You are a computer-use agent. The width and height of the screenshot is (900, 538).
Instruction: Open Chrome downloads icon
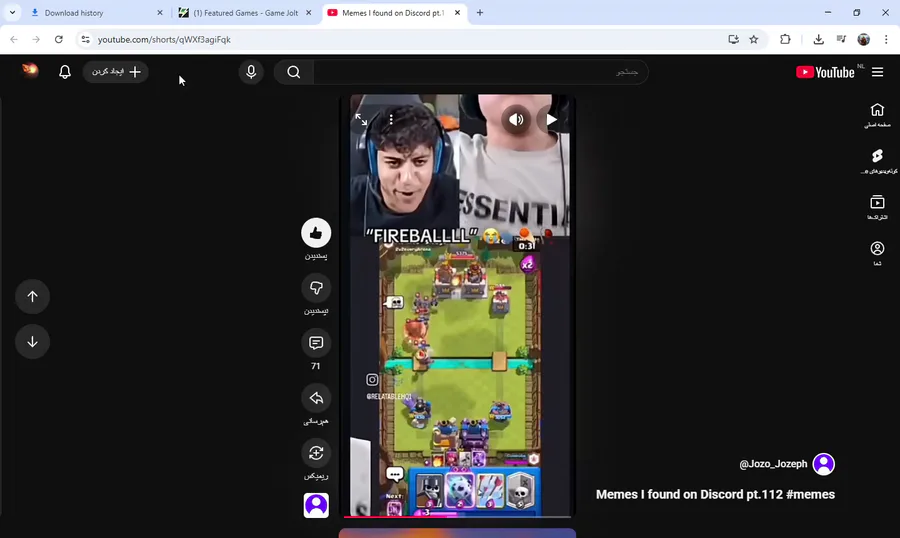point(818,40)
